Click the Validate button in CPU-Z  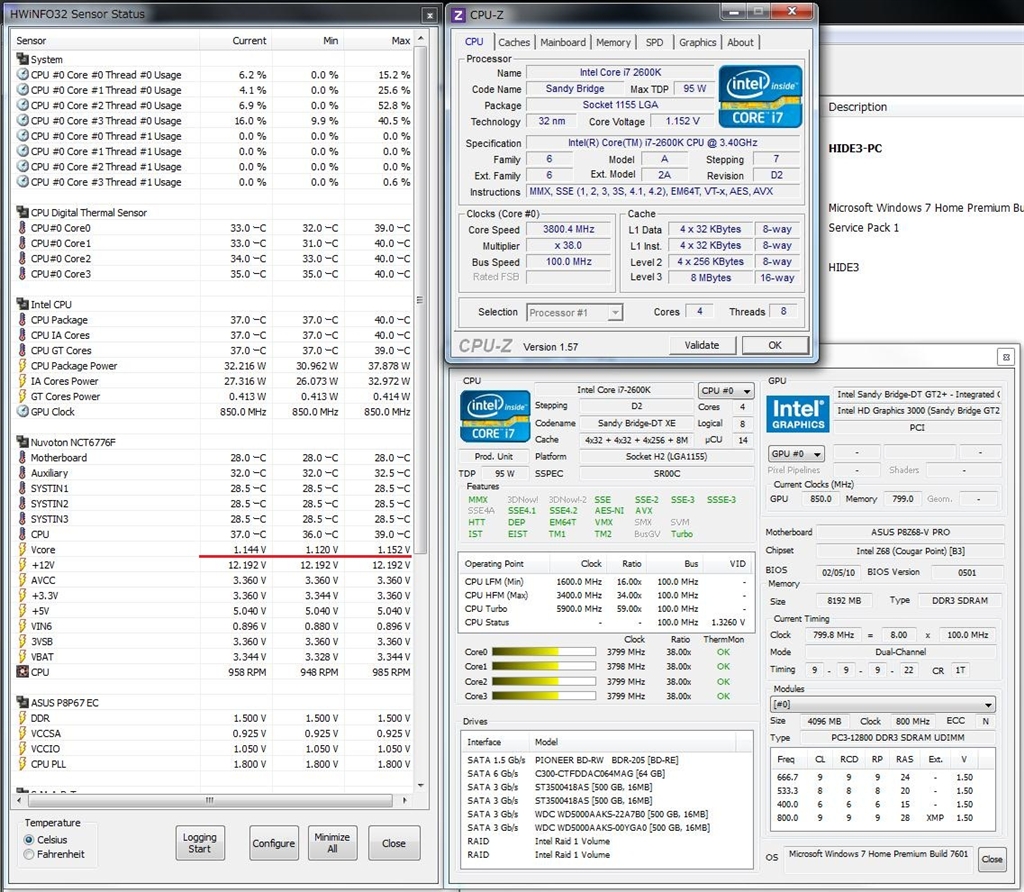click(x=703, y=344)
